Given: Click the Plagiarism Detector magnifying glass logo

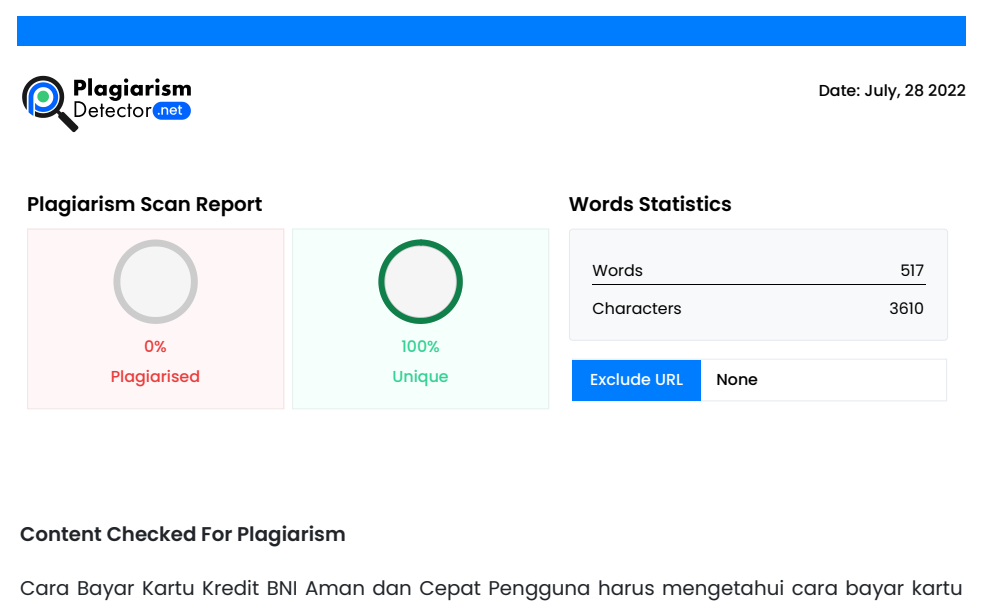Looking at the screenshot, I should 50,103.
